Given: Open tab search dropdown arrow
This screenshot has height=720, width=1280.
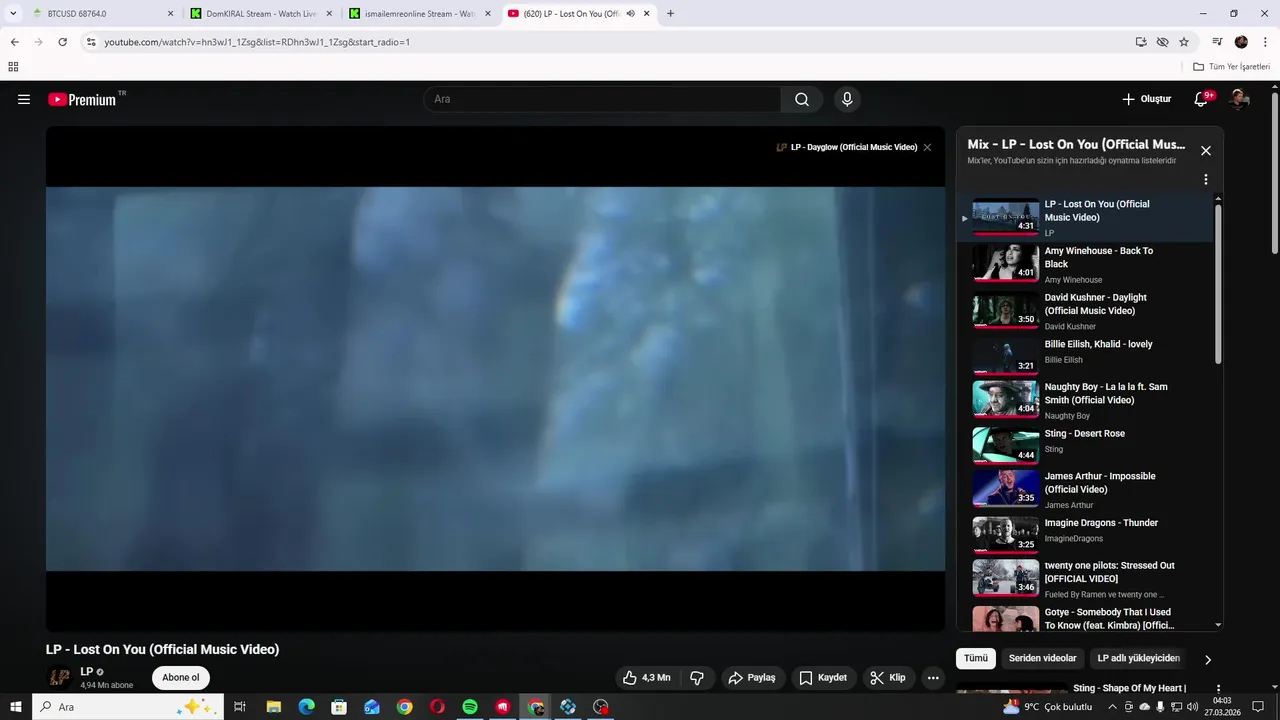Looking at the screenshot, I should click(x=13, y=14).
